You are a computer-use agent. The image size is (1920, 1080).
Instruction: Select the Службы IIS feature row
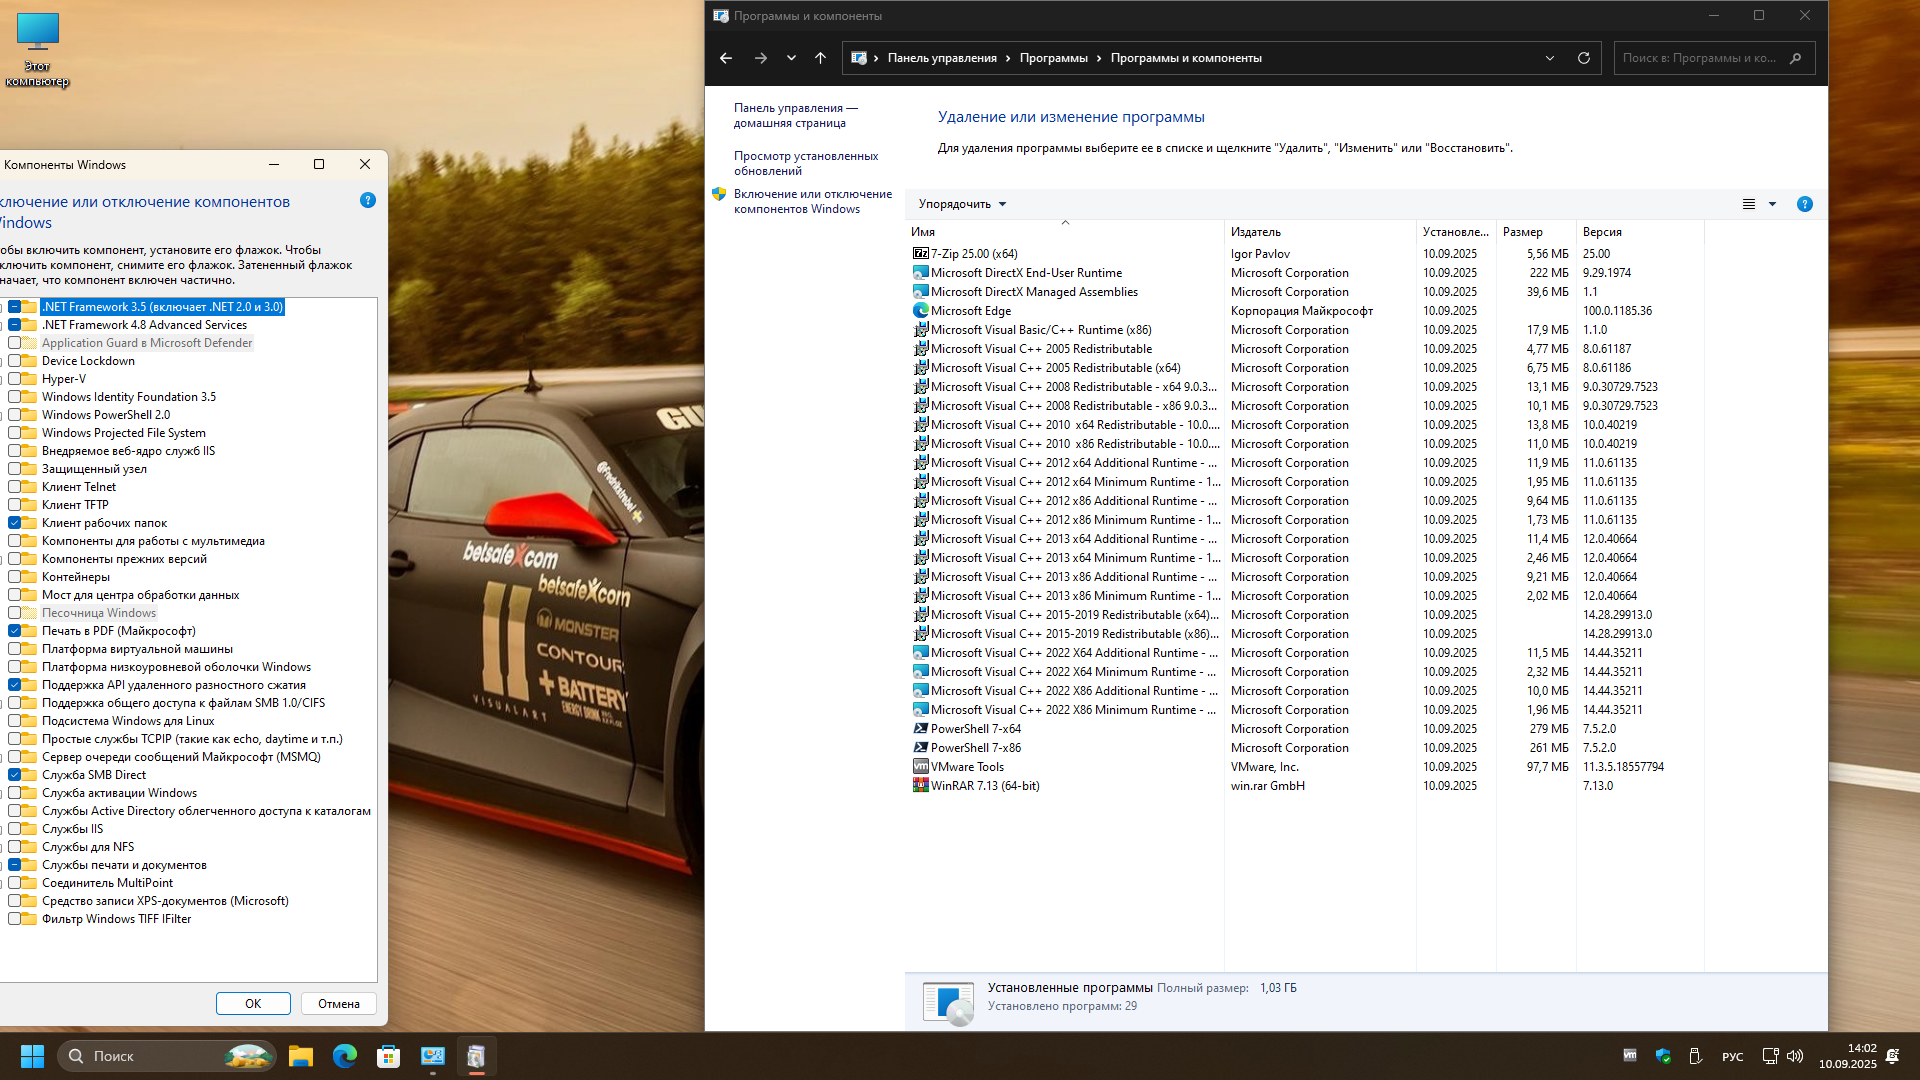(72, 829)
